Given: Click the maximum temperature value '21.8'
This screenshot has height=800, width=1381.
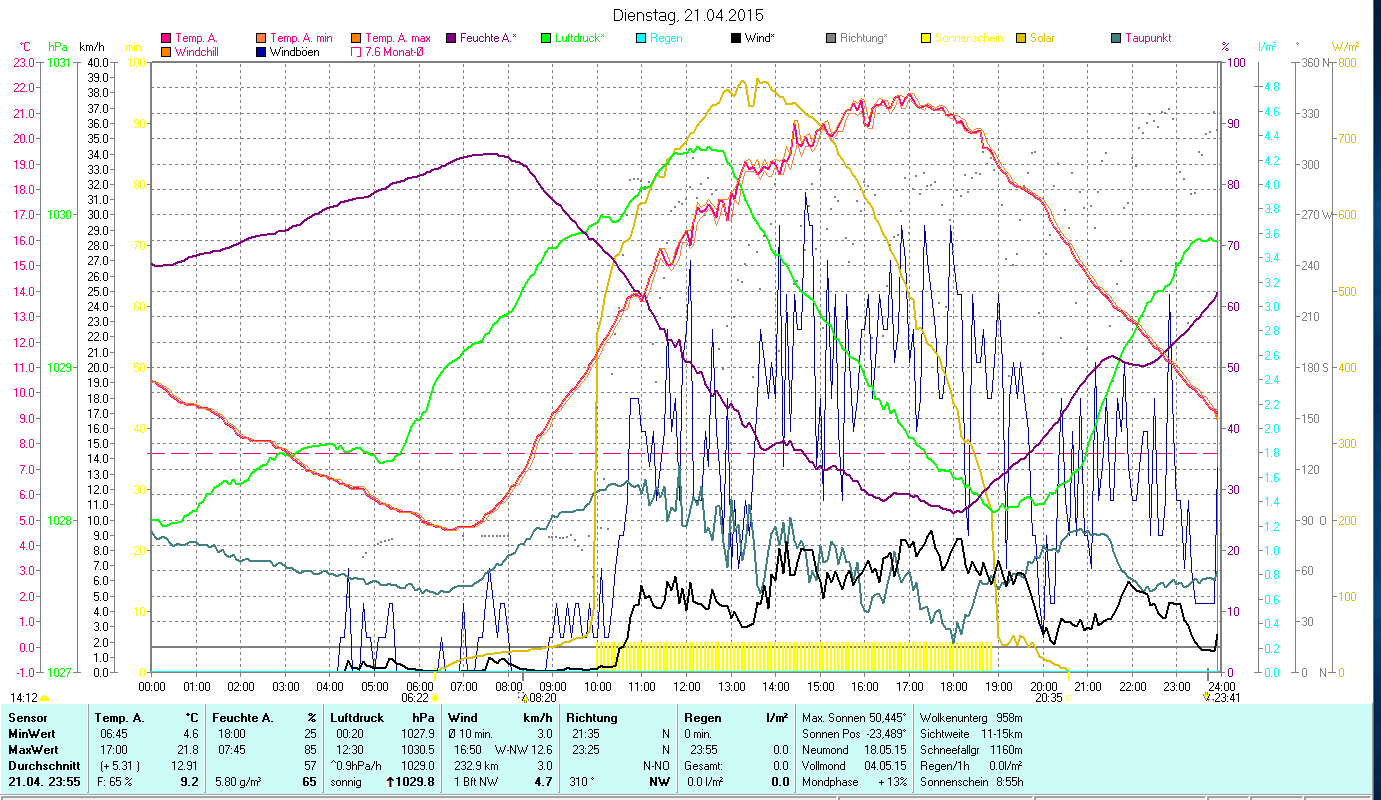Looking at the screenshot, I should 188,749.
